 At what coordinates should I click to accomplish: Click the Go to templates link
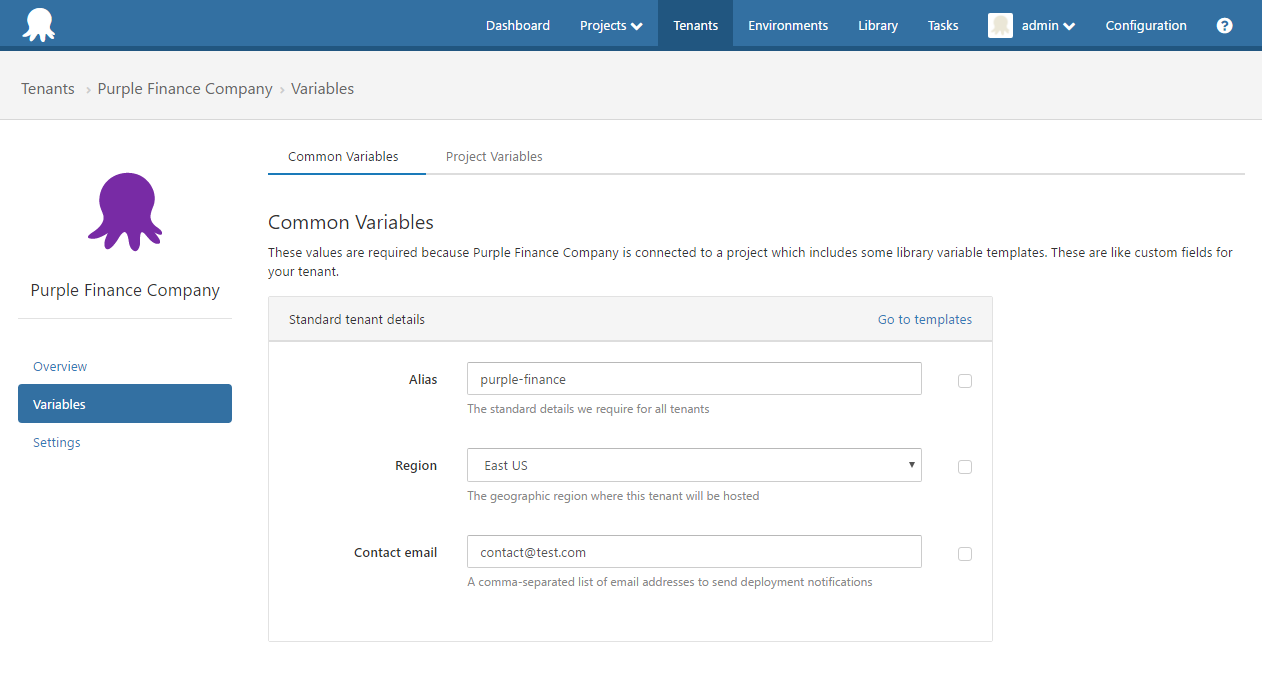point(924,319)
